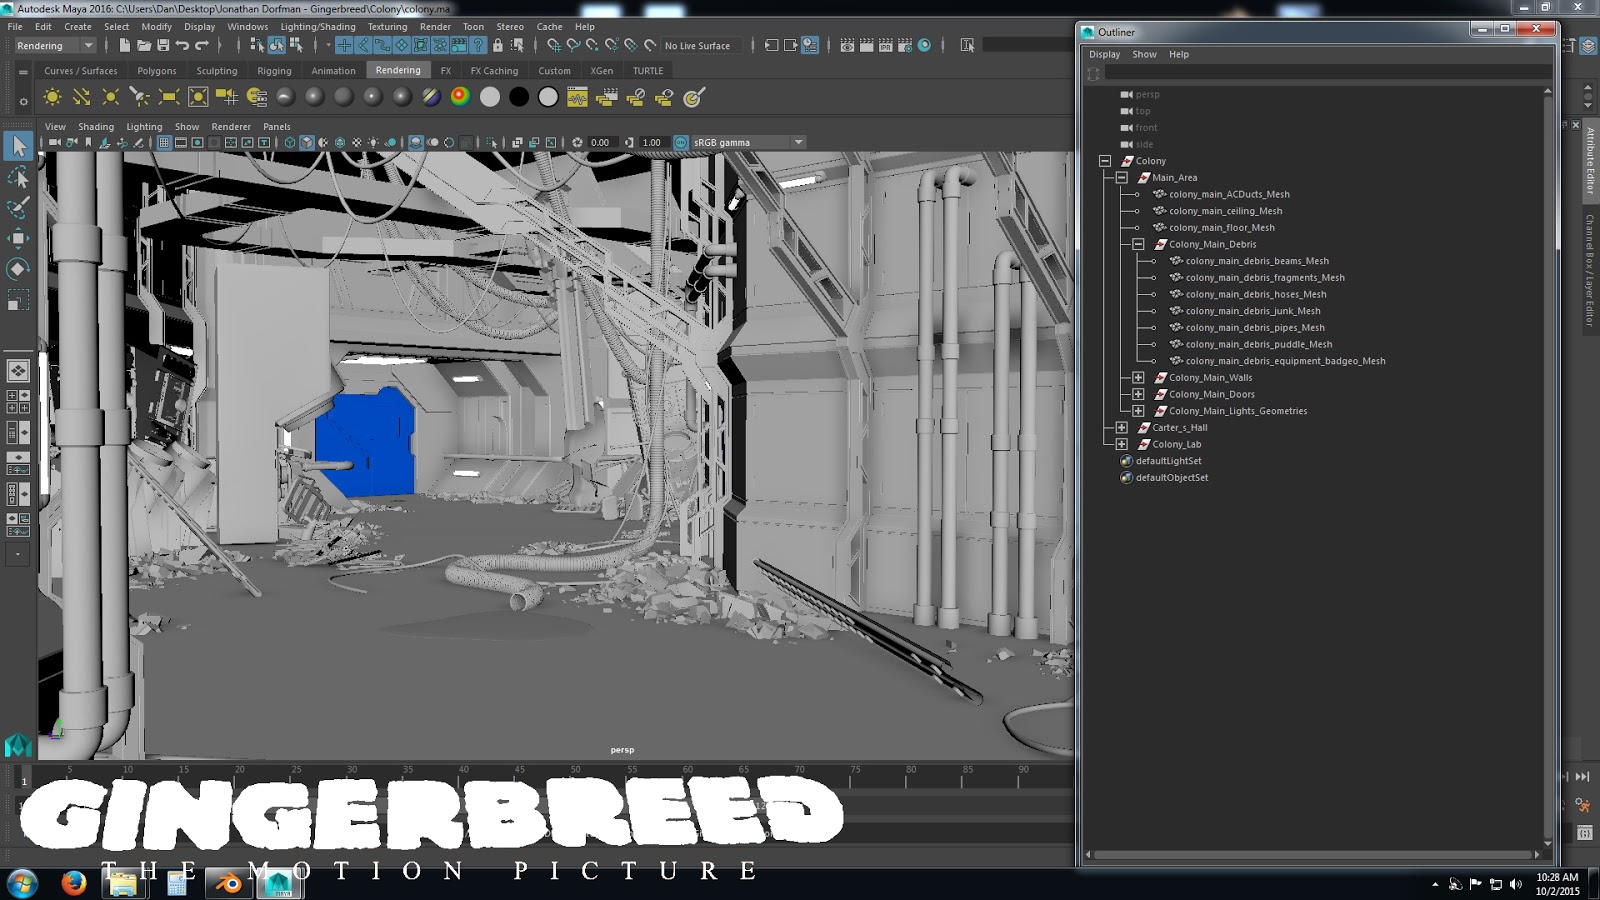This screenshot has width=1600, height=900.
Task: Activate the Rotate tool in the toolbox
Action: click(x=18, y=269)
